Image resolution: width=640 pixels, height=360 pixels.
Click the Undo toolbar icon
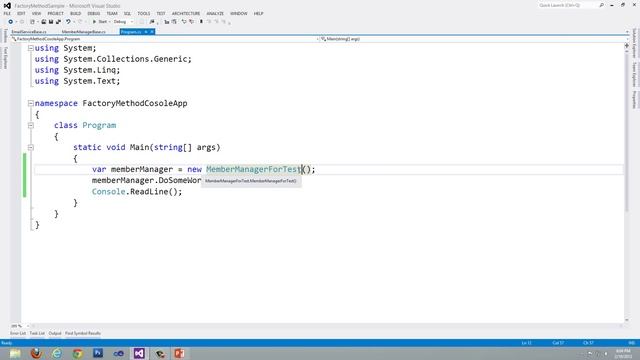pyautogui.click(x=68, y=22)
